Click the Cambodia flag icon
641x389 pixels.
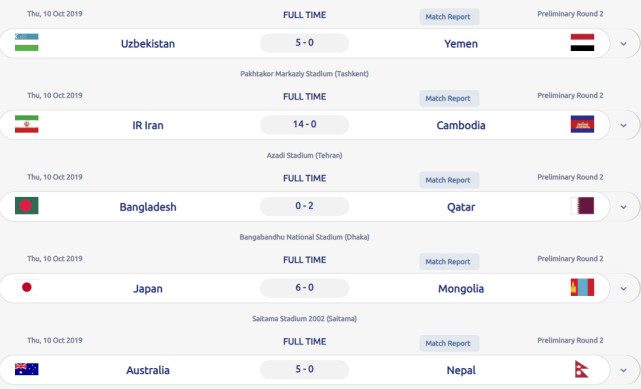point(582,124)
